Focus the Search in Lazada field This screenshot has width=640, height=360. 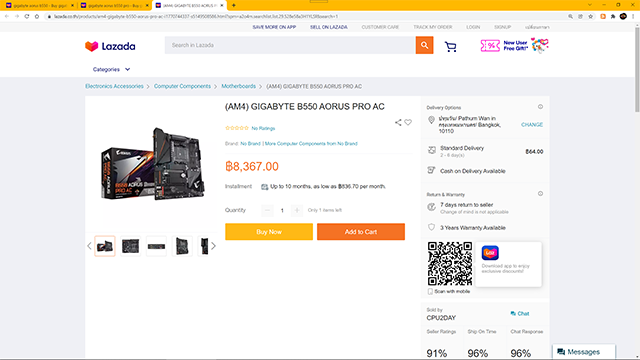290,45
